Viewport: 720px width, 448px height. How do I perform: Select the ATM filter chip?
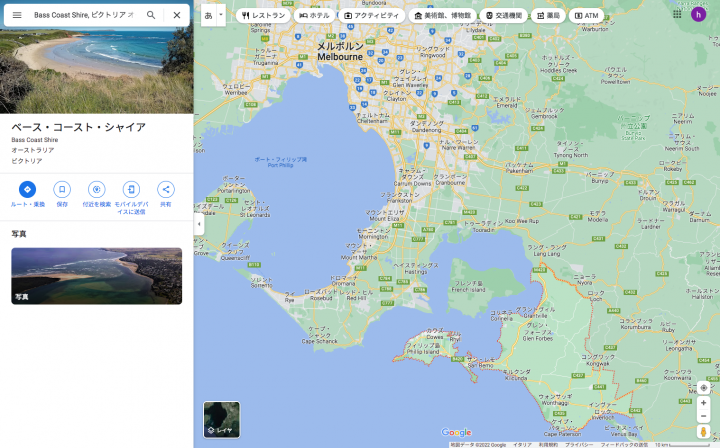[586, 16]
